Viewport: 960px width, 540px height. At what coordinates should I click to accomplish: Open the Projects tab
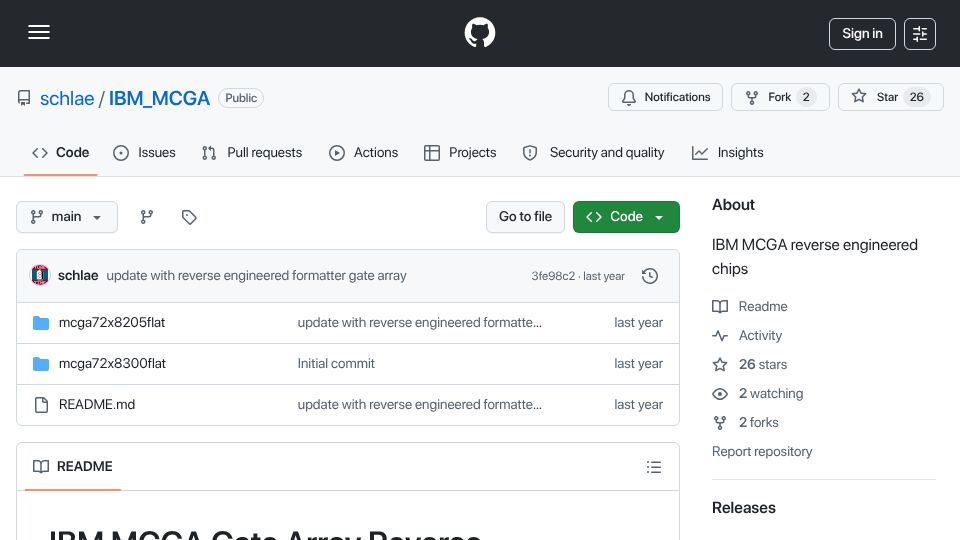tap(460, 152)
